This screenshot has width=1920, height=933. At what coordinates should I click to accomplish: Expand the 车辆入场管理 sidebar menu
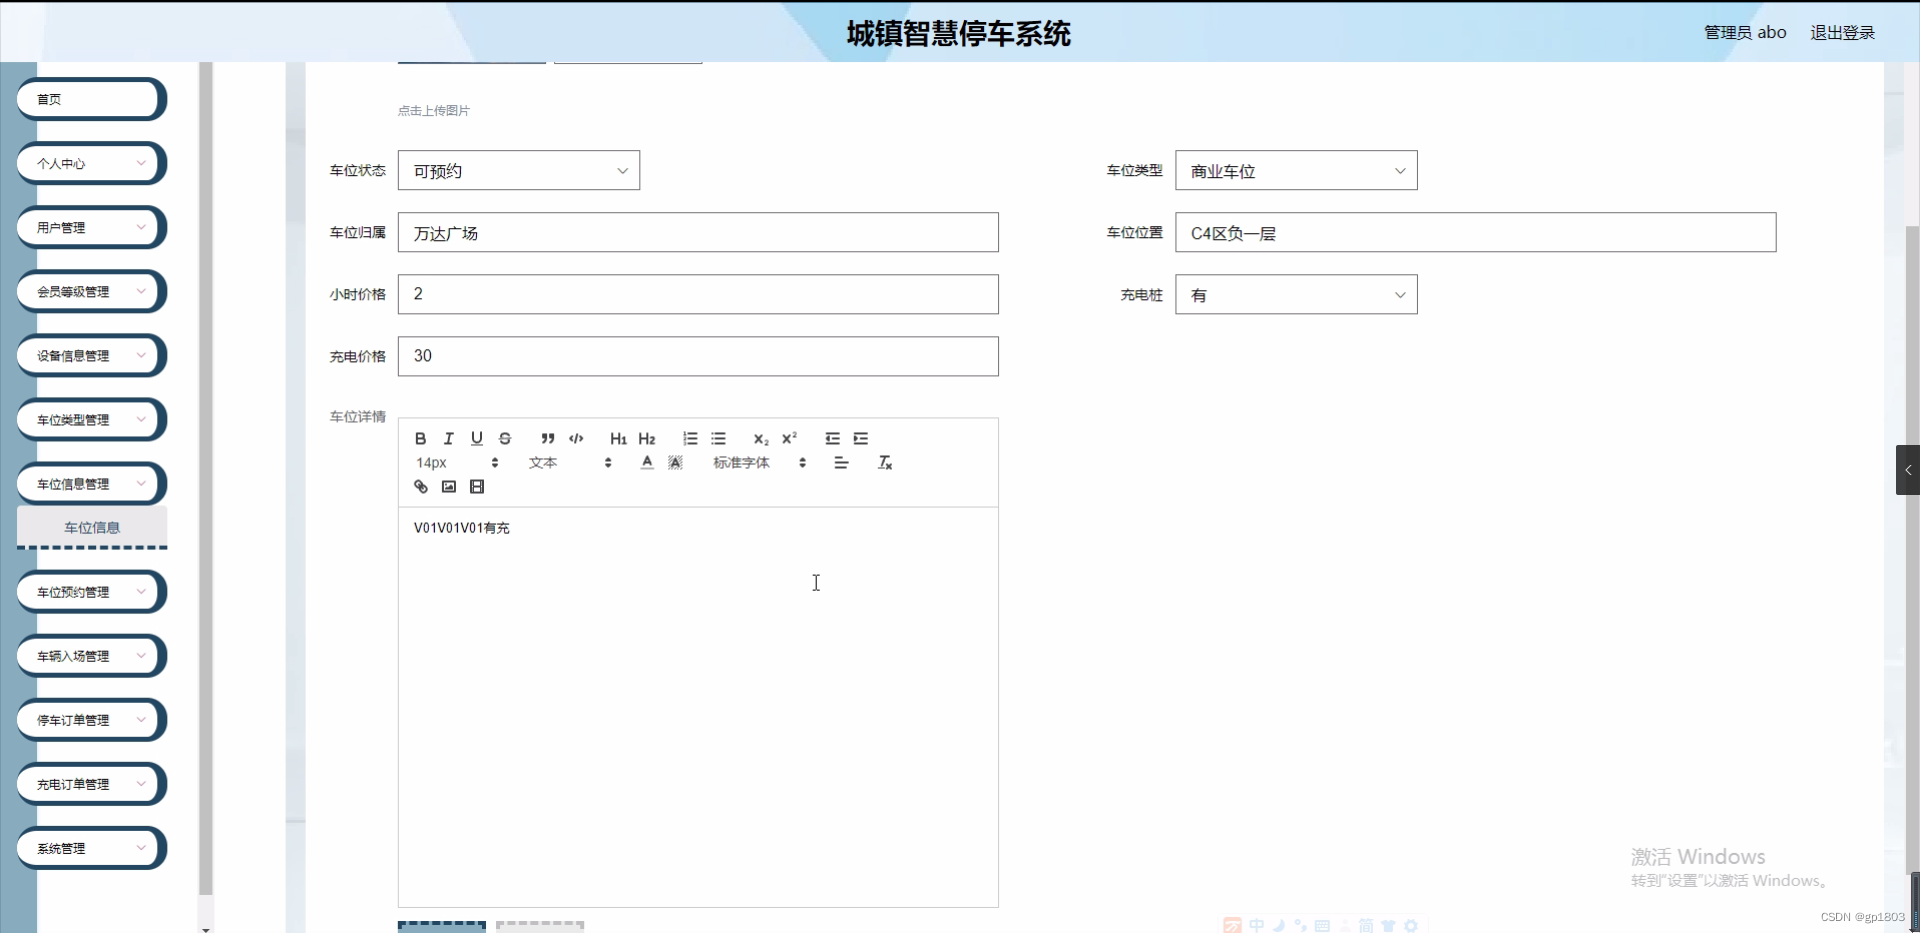[x=90, y=655]
